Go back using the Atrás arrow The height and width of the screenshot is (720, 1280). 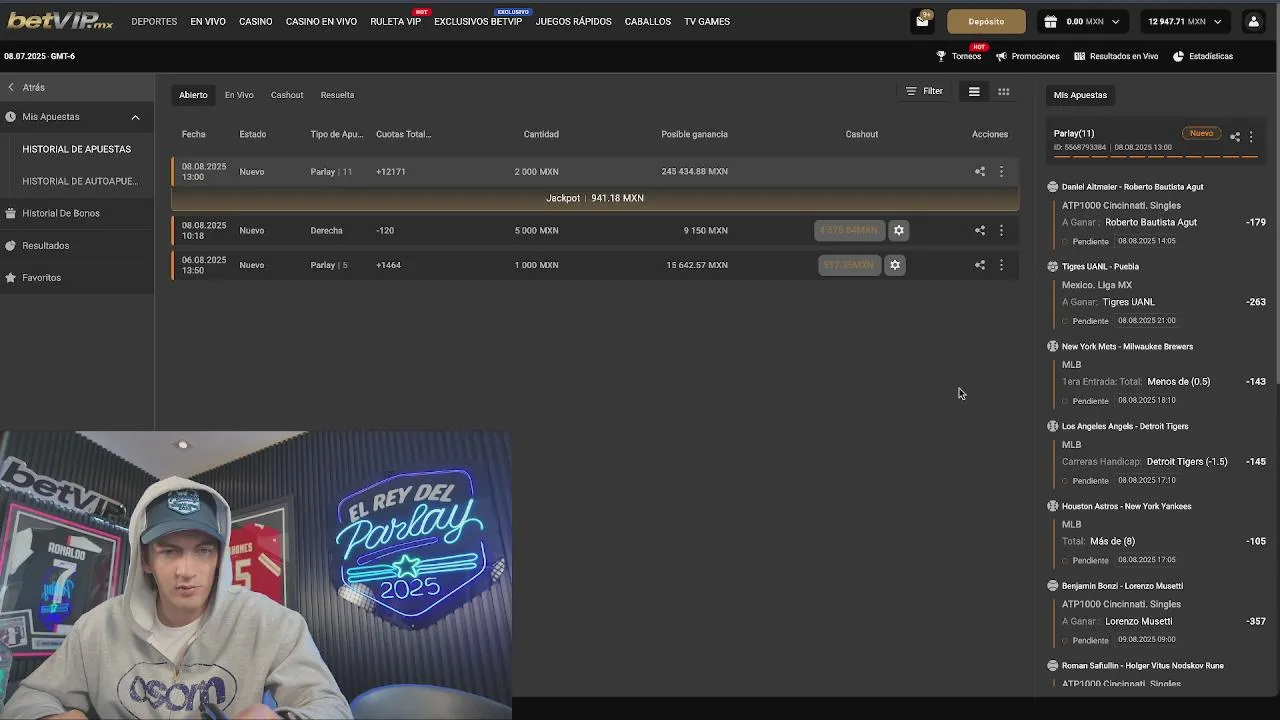coord(11,87)
